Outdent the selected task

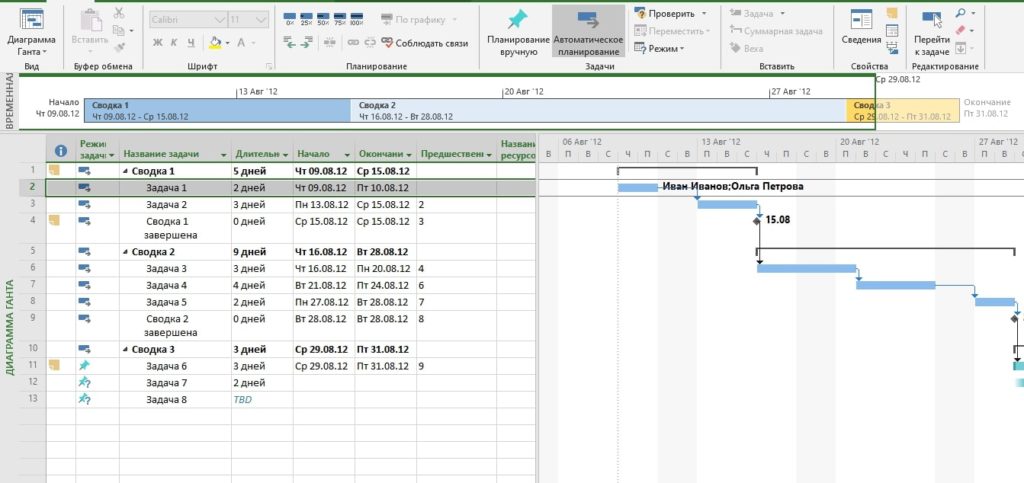tap(290, 42)
